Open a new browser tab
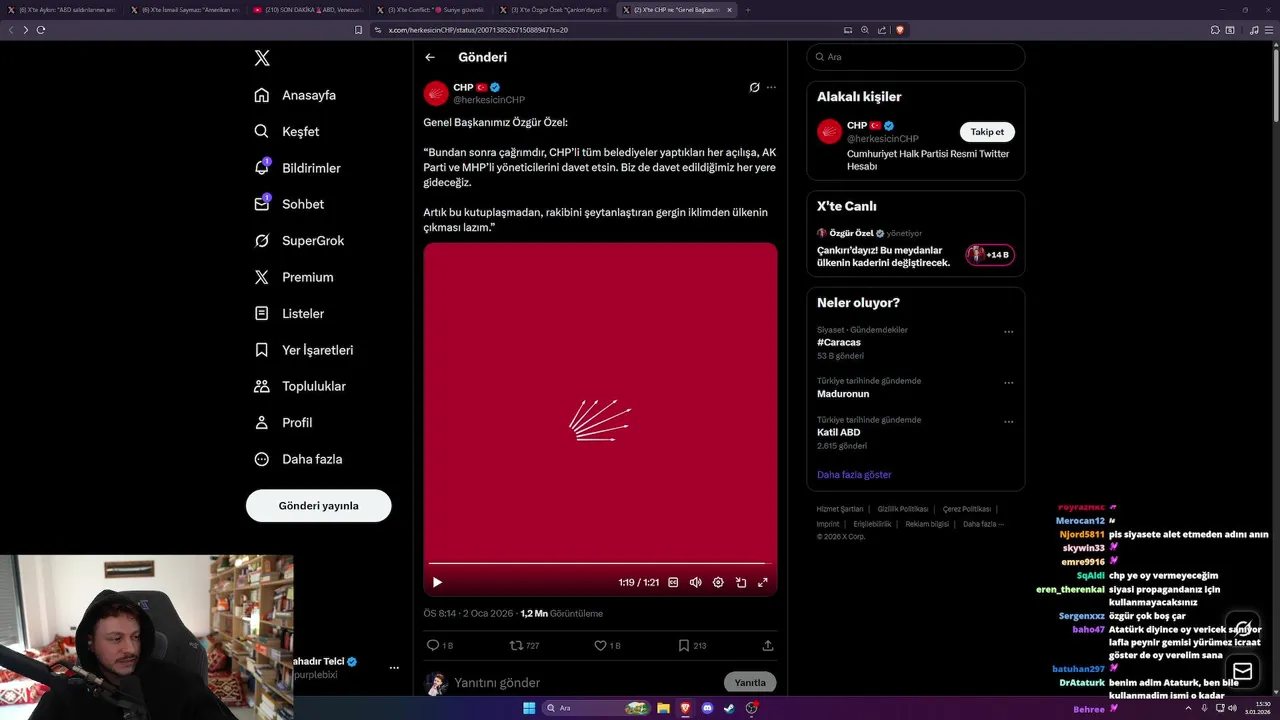Image resolution: width=1280 pixels, height=720 pixels. (x=748, y=10)
